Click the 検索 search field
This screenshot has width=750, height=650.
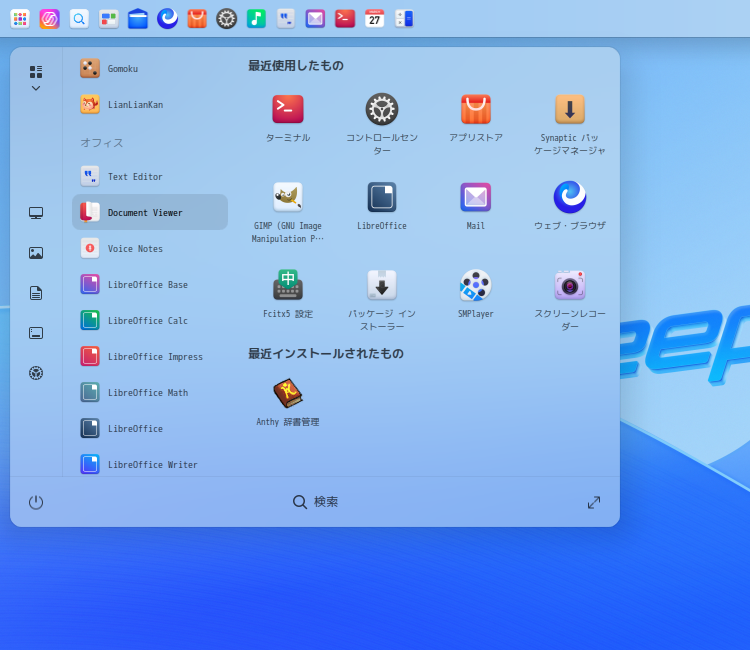point(316,502)
